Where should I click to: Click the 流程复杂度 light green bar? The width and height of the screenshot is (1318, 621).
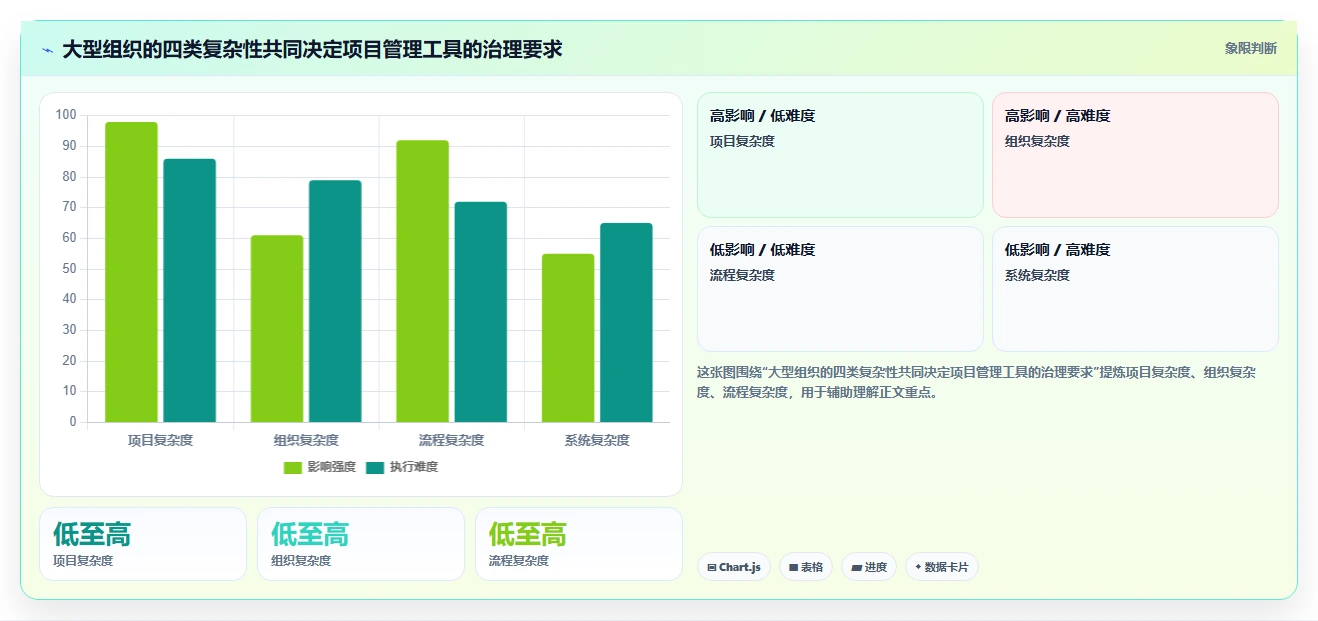click(422, 281)
